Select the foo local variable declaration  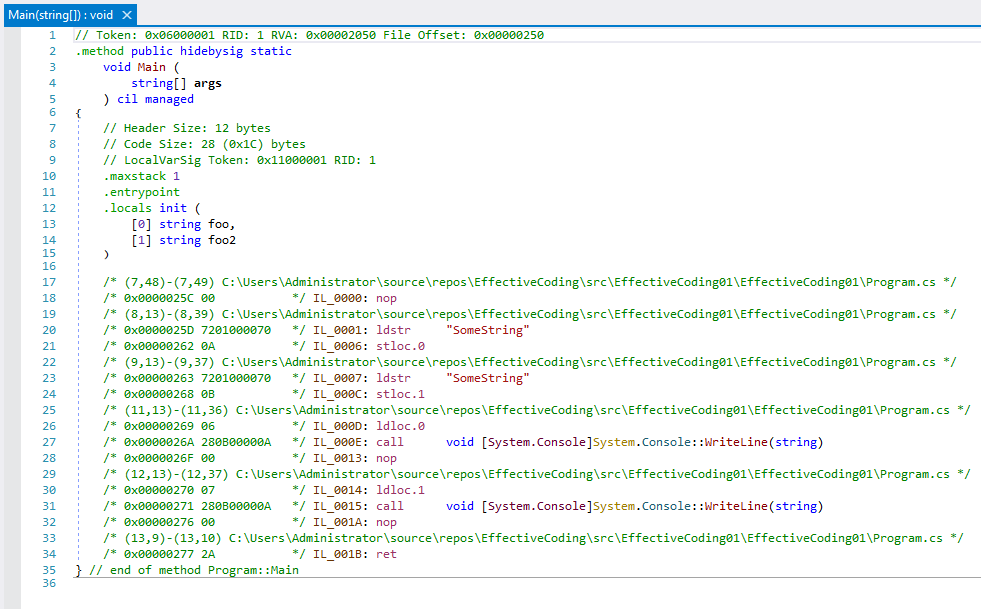coord(221,224)
